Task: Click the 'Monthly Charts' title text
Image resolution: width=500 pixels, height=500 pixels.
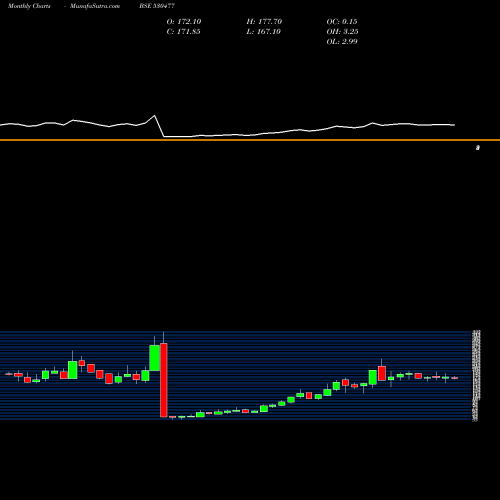Action: [x=29, y=6]
